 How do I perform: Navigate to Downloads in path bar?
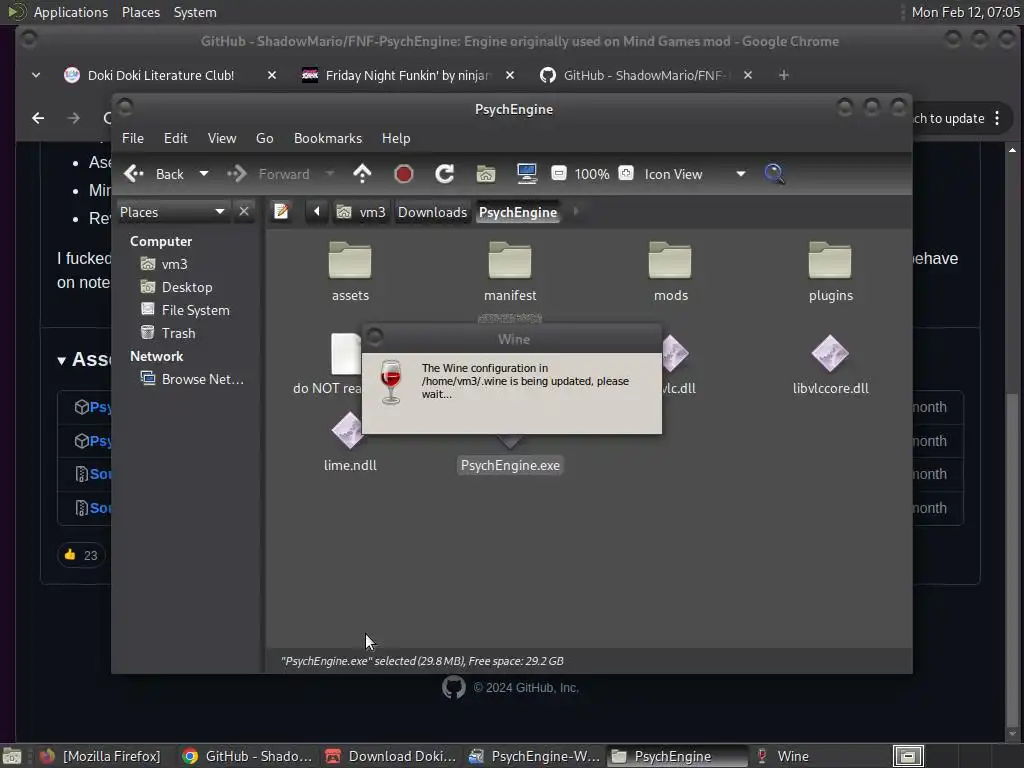432,212
